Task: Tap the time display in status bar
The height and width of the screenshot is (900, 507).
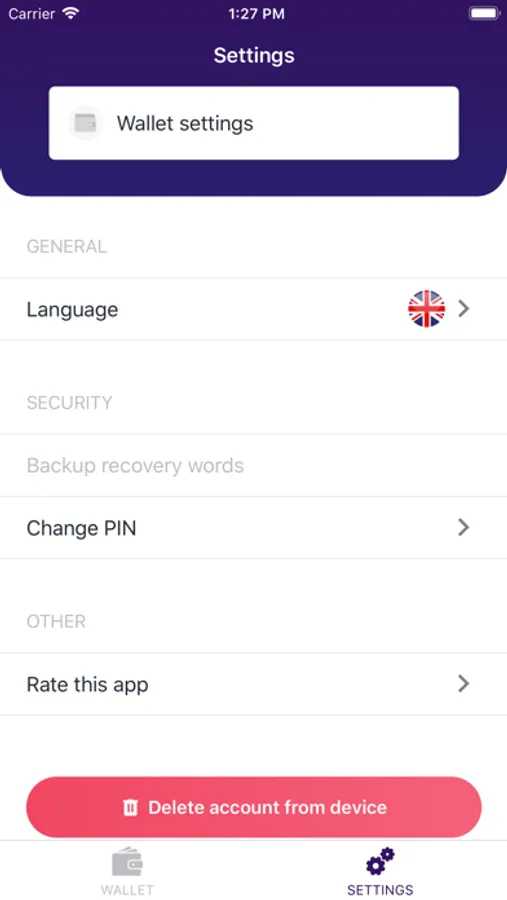Action: tap(256, 14)
